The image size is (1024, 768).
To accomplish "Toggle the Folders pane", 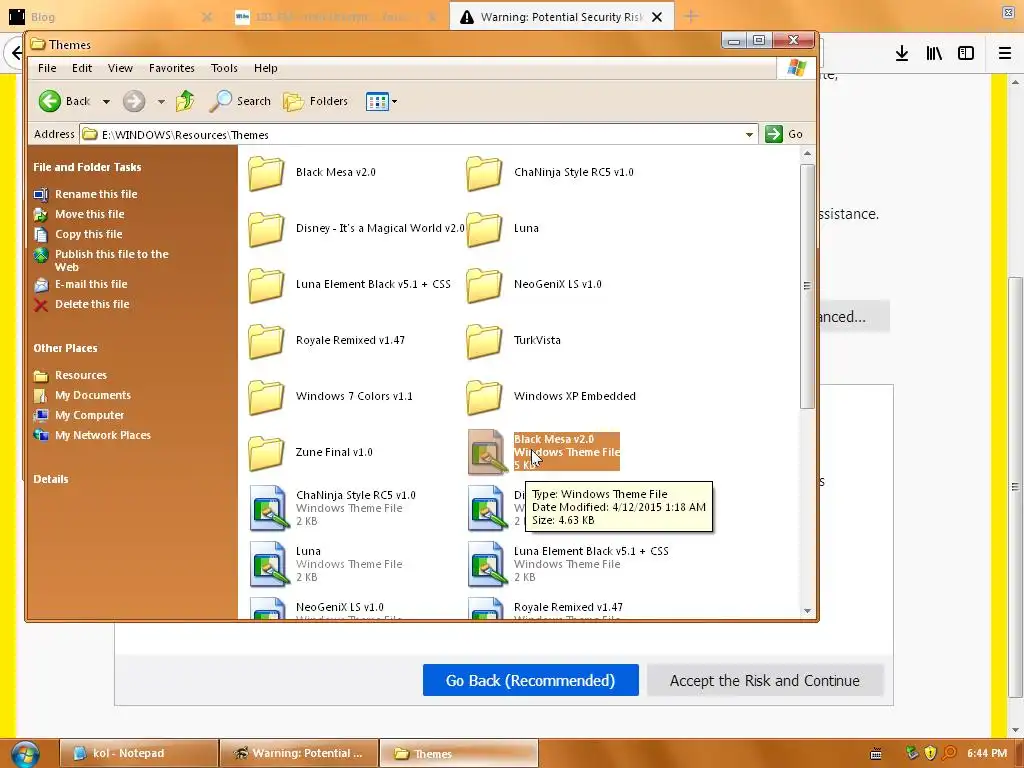I will coord(315,101).
